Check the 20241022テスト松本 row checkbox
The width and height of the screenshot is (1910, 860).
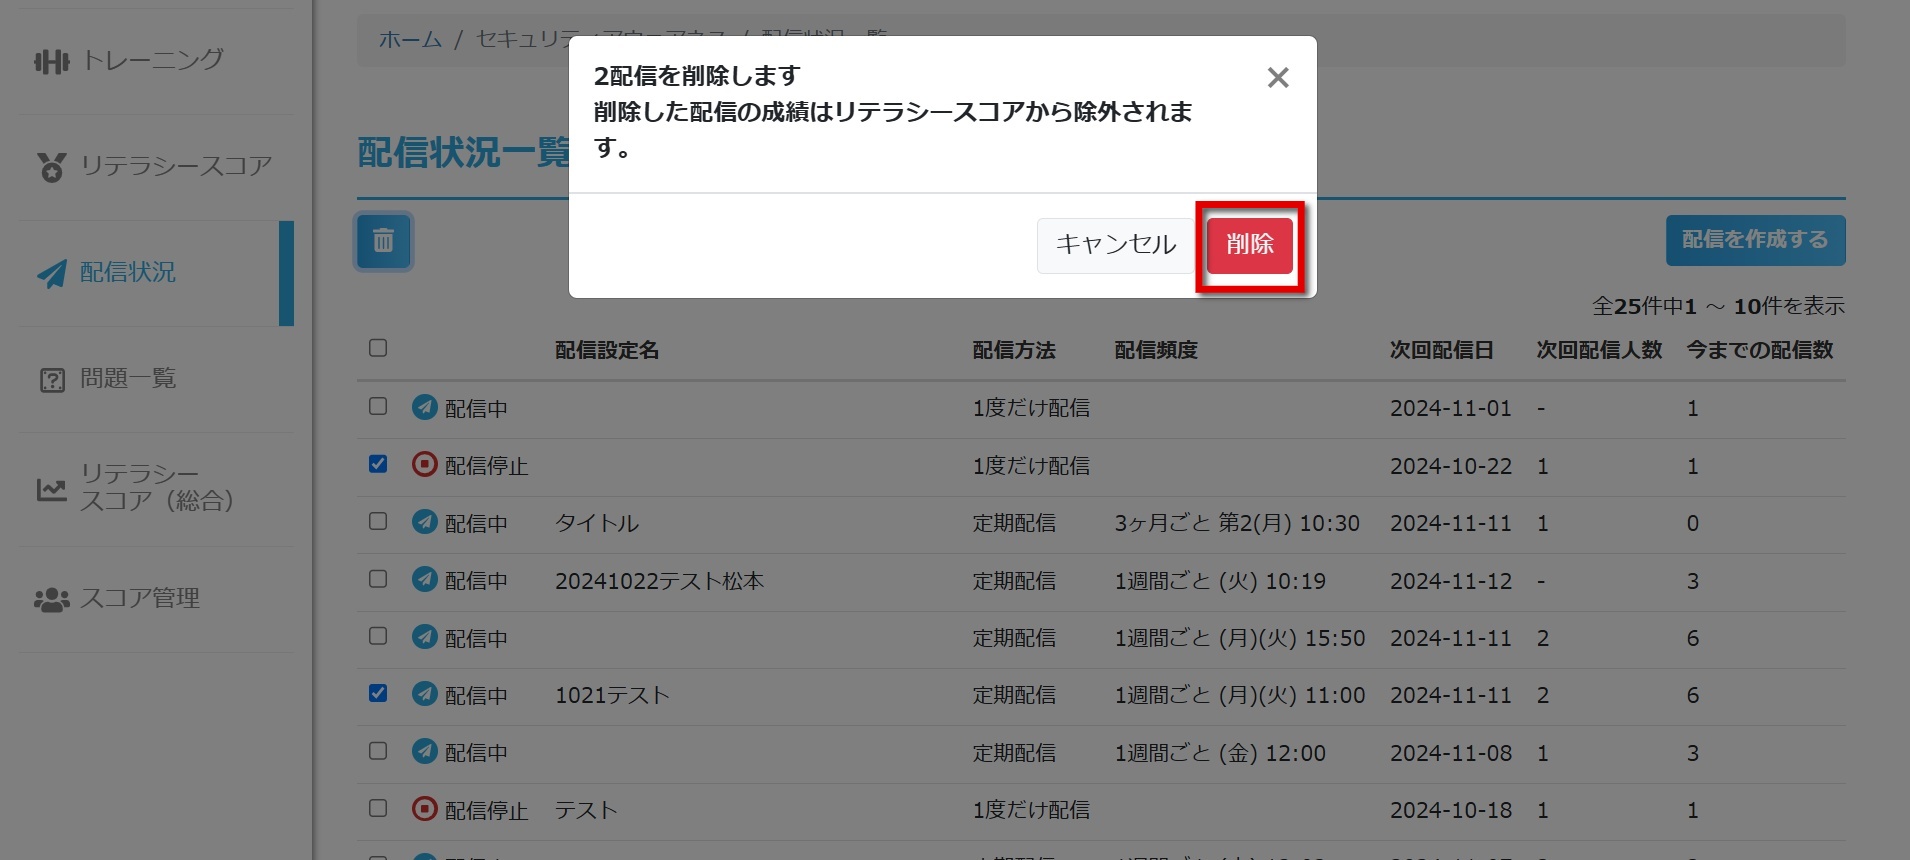(378, 579)
